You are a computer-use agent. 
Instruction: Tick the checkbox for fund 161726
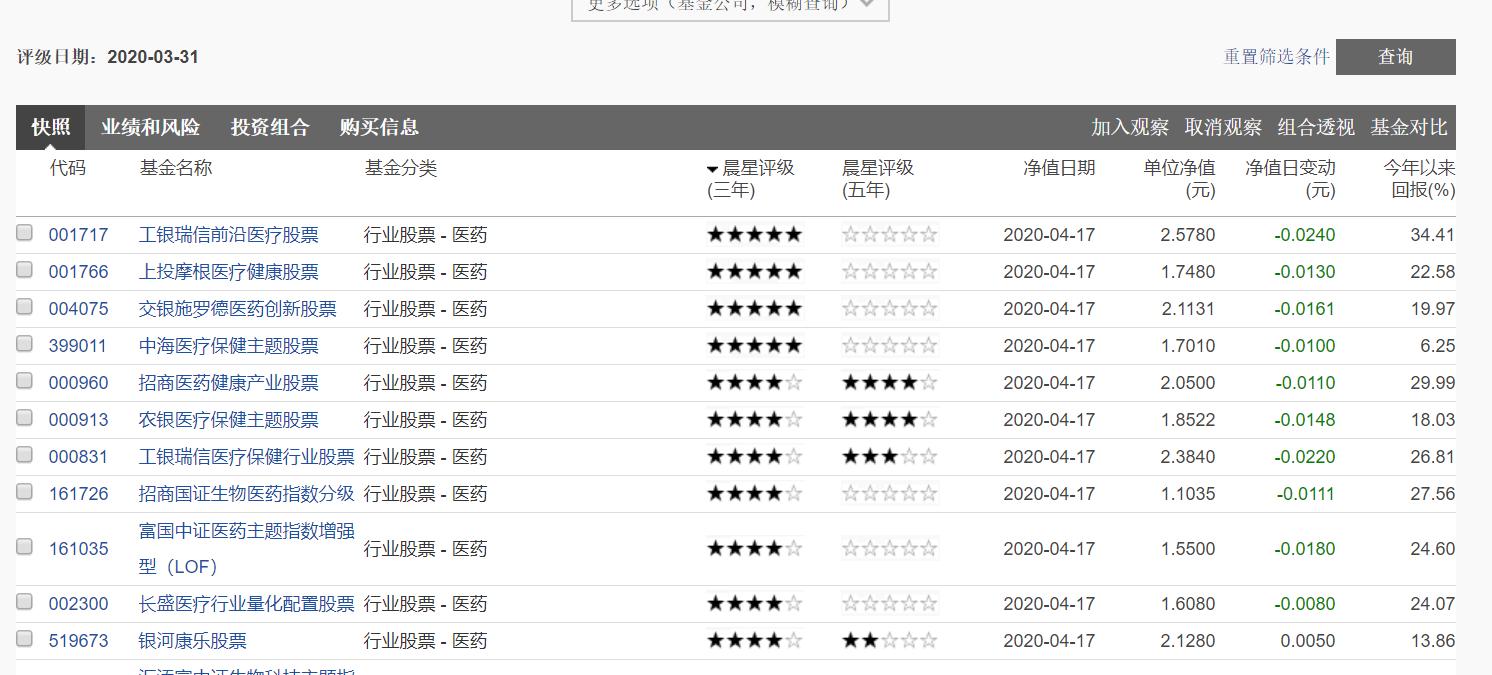[x=25, y=492]
